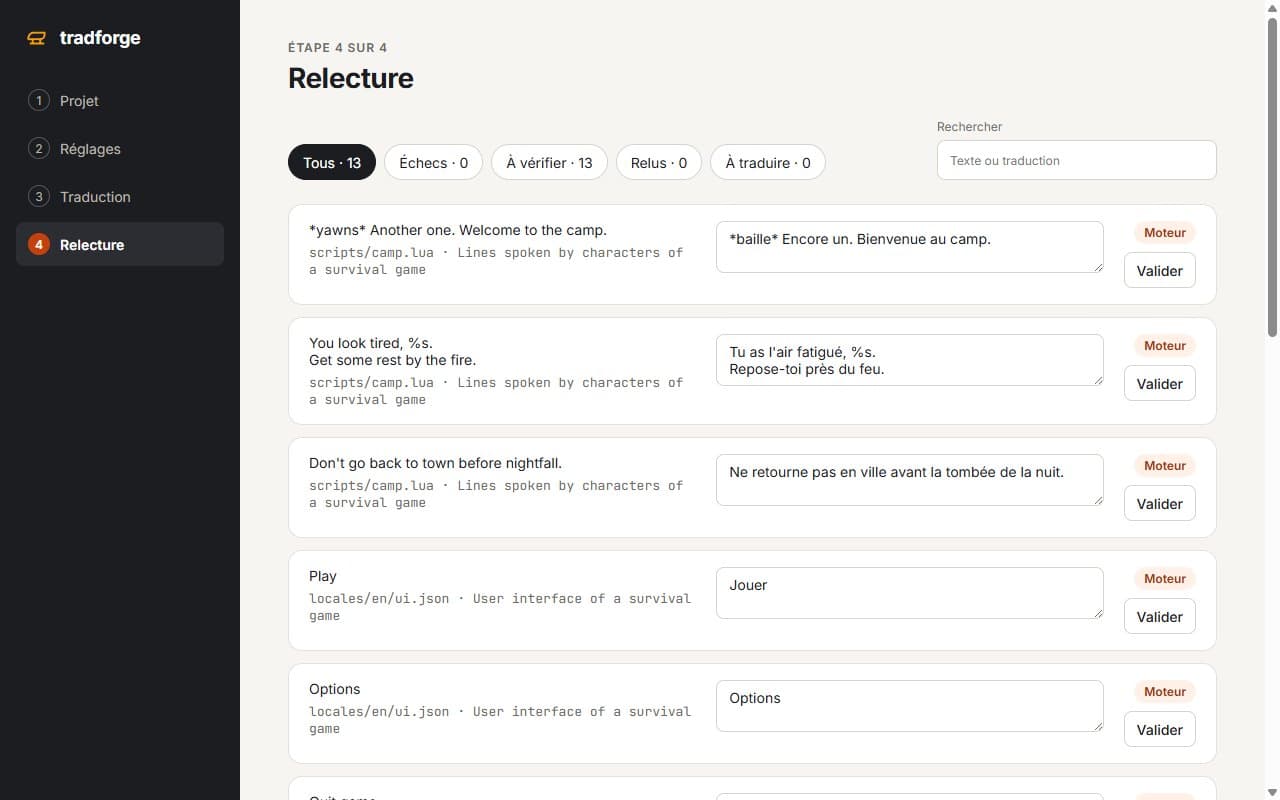
Task: Click the step 3 number circle
Action: pyautogui.click(x=39, y=197)
